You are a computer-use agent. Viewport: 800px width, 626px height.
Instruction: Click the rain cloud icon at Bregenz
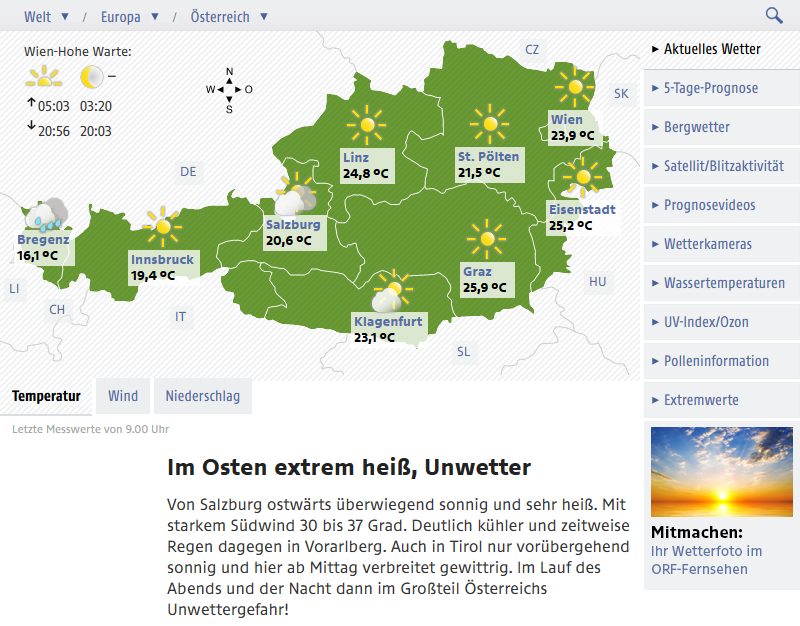[45, 213]
